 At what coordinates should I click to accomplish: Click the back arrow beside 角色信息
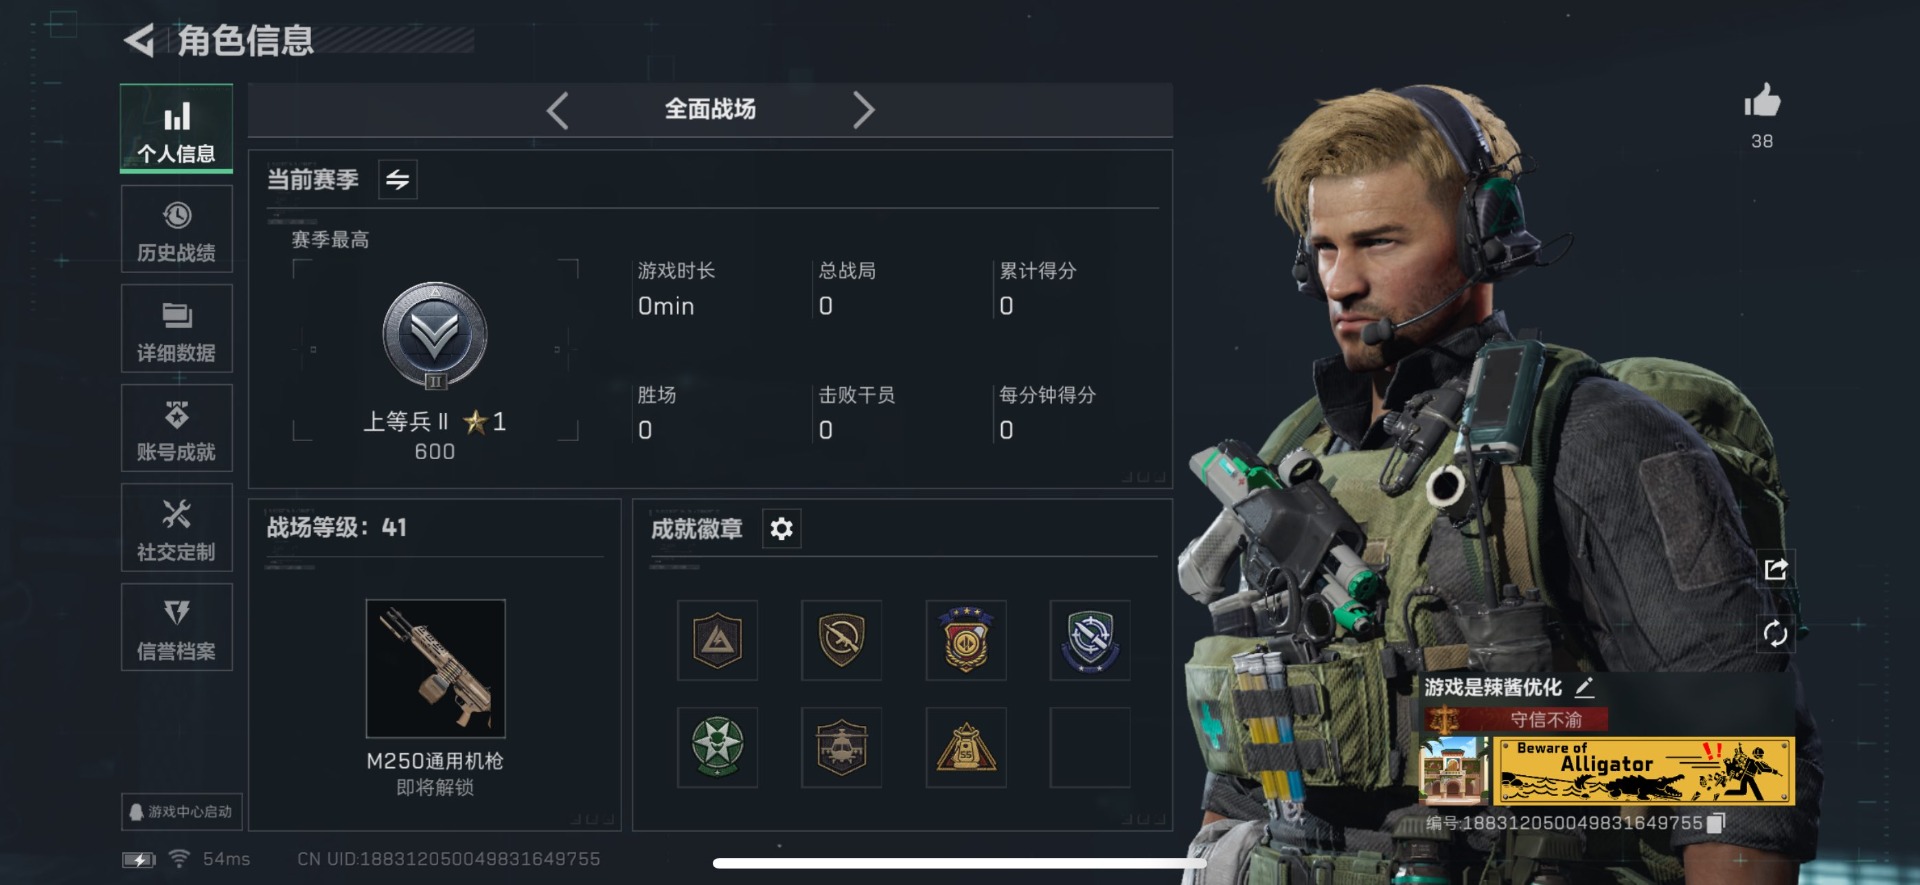(139, 41)
